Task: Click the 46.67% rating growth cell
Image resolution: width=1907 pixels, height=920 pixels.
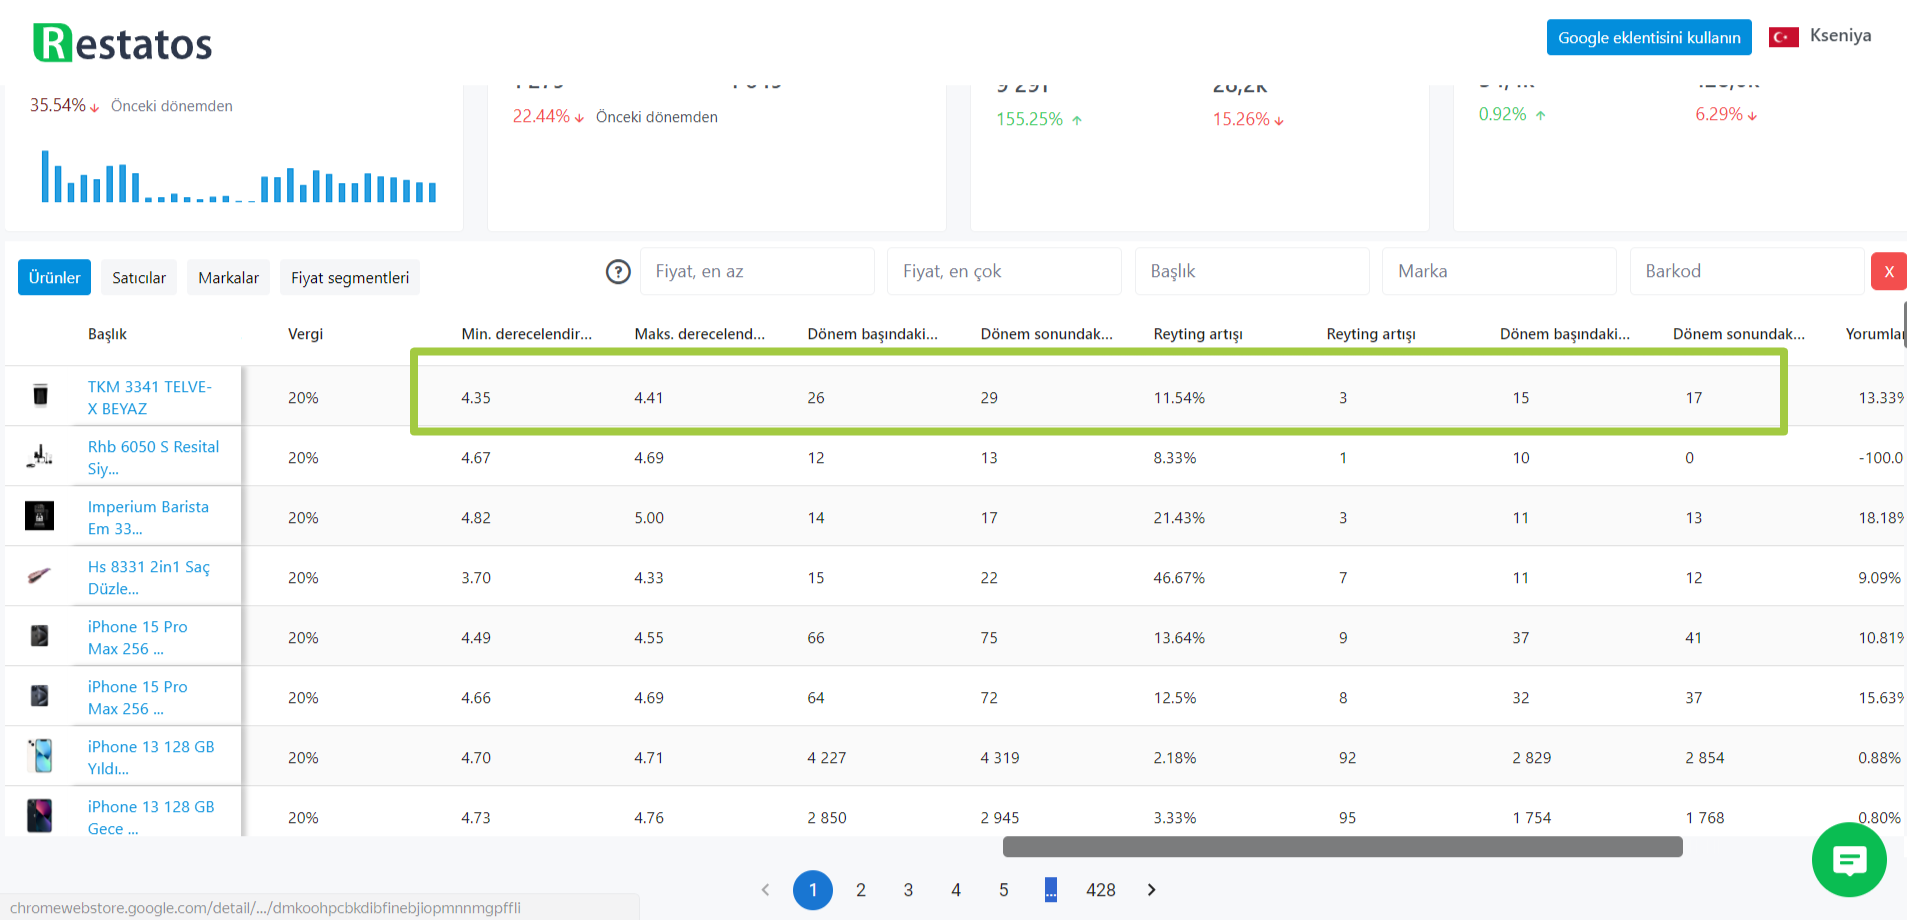Action: 1179,577
